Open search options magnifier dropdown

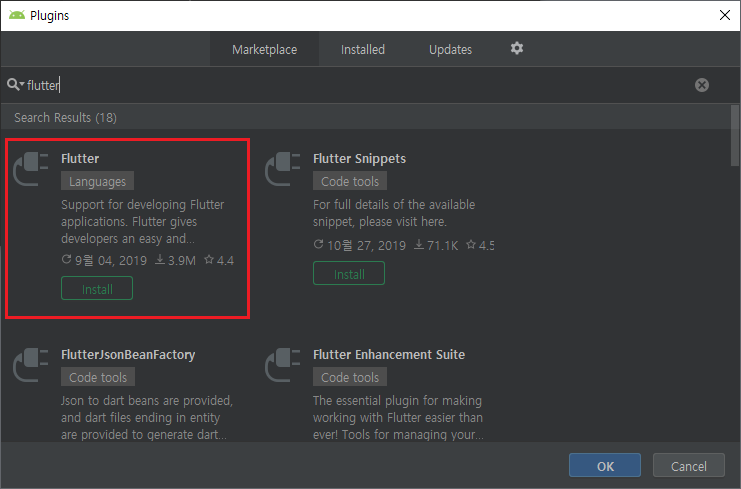pyautogui.click(x=16, y=85)
